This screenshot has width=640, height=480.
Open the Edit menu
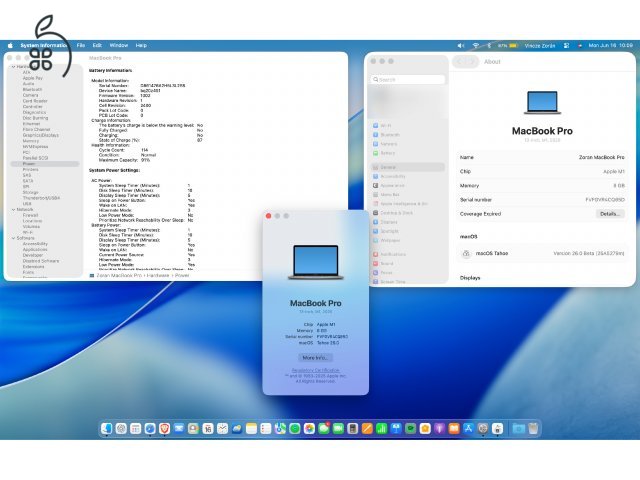tap(97, 45)
